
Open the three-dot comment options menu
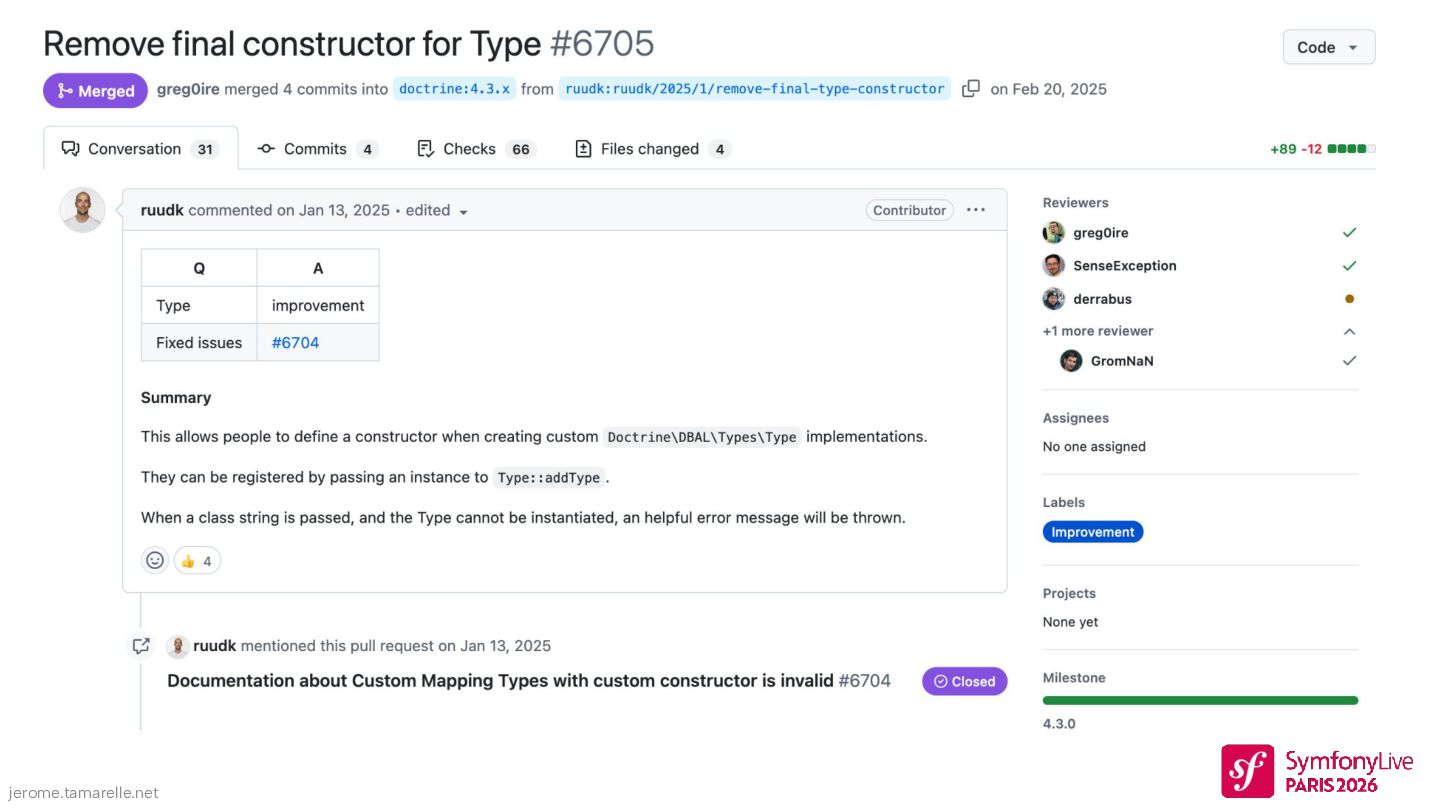pos(976,210)
